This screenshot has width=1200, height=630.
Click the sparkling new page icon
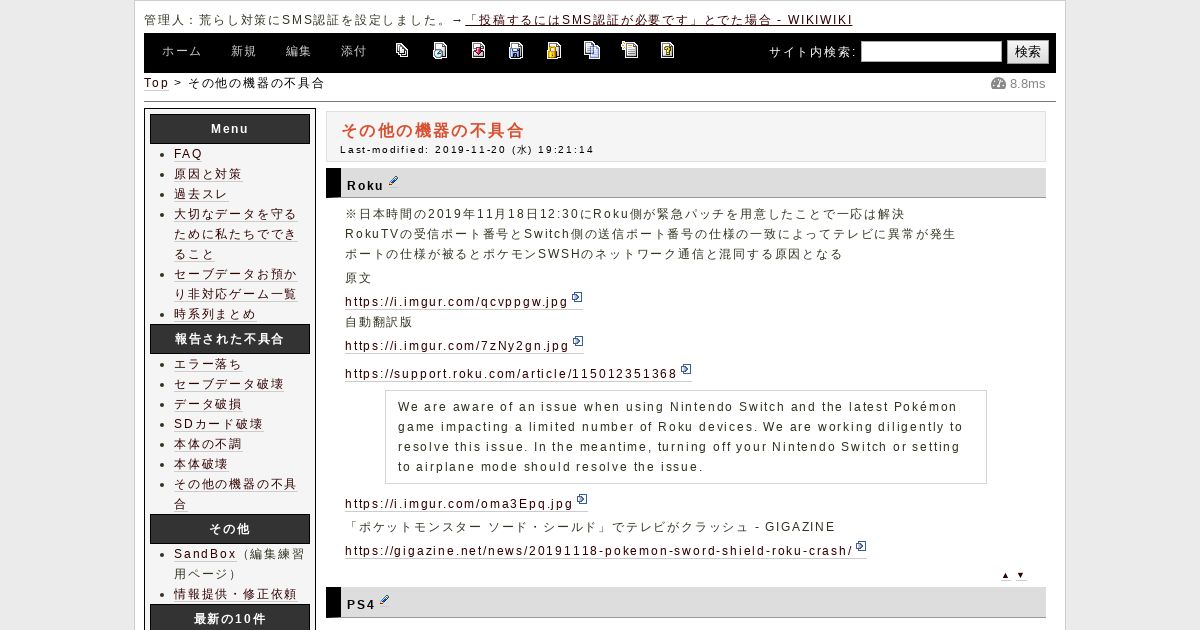click(630, 50)
